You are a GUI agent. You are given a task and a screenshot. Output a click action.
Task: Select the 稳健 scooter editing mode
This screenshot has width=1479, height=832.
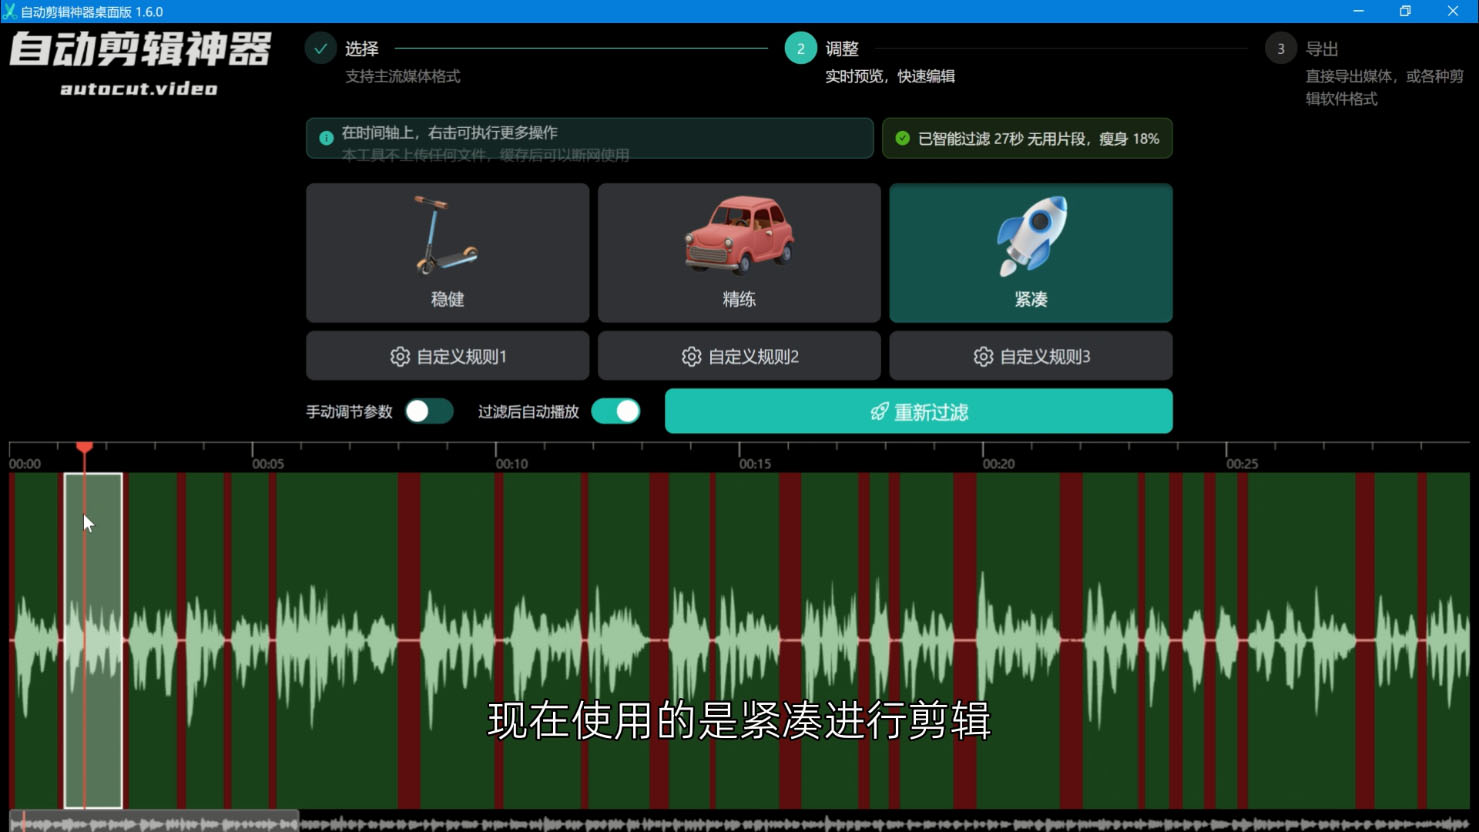[x=447, y=251]
